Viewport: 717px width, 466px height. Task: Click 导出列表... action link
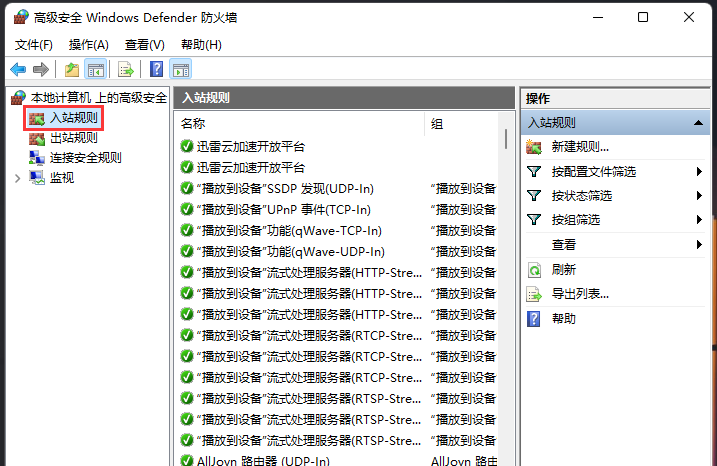coord(580,294)
